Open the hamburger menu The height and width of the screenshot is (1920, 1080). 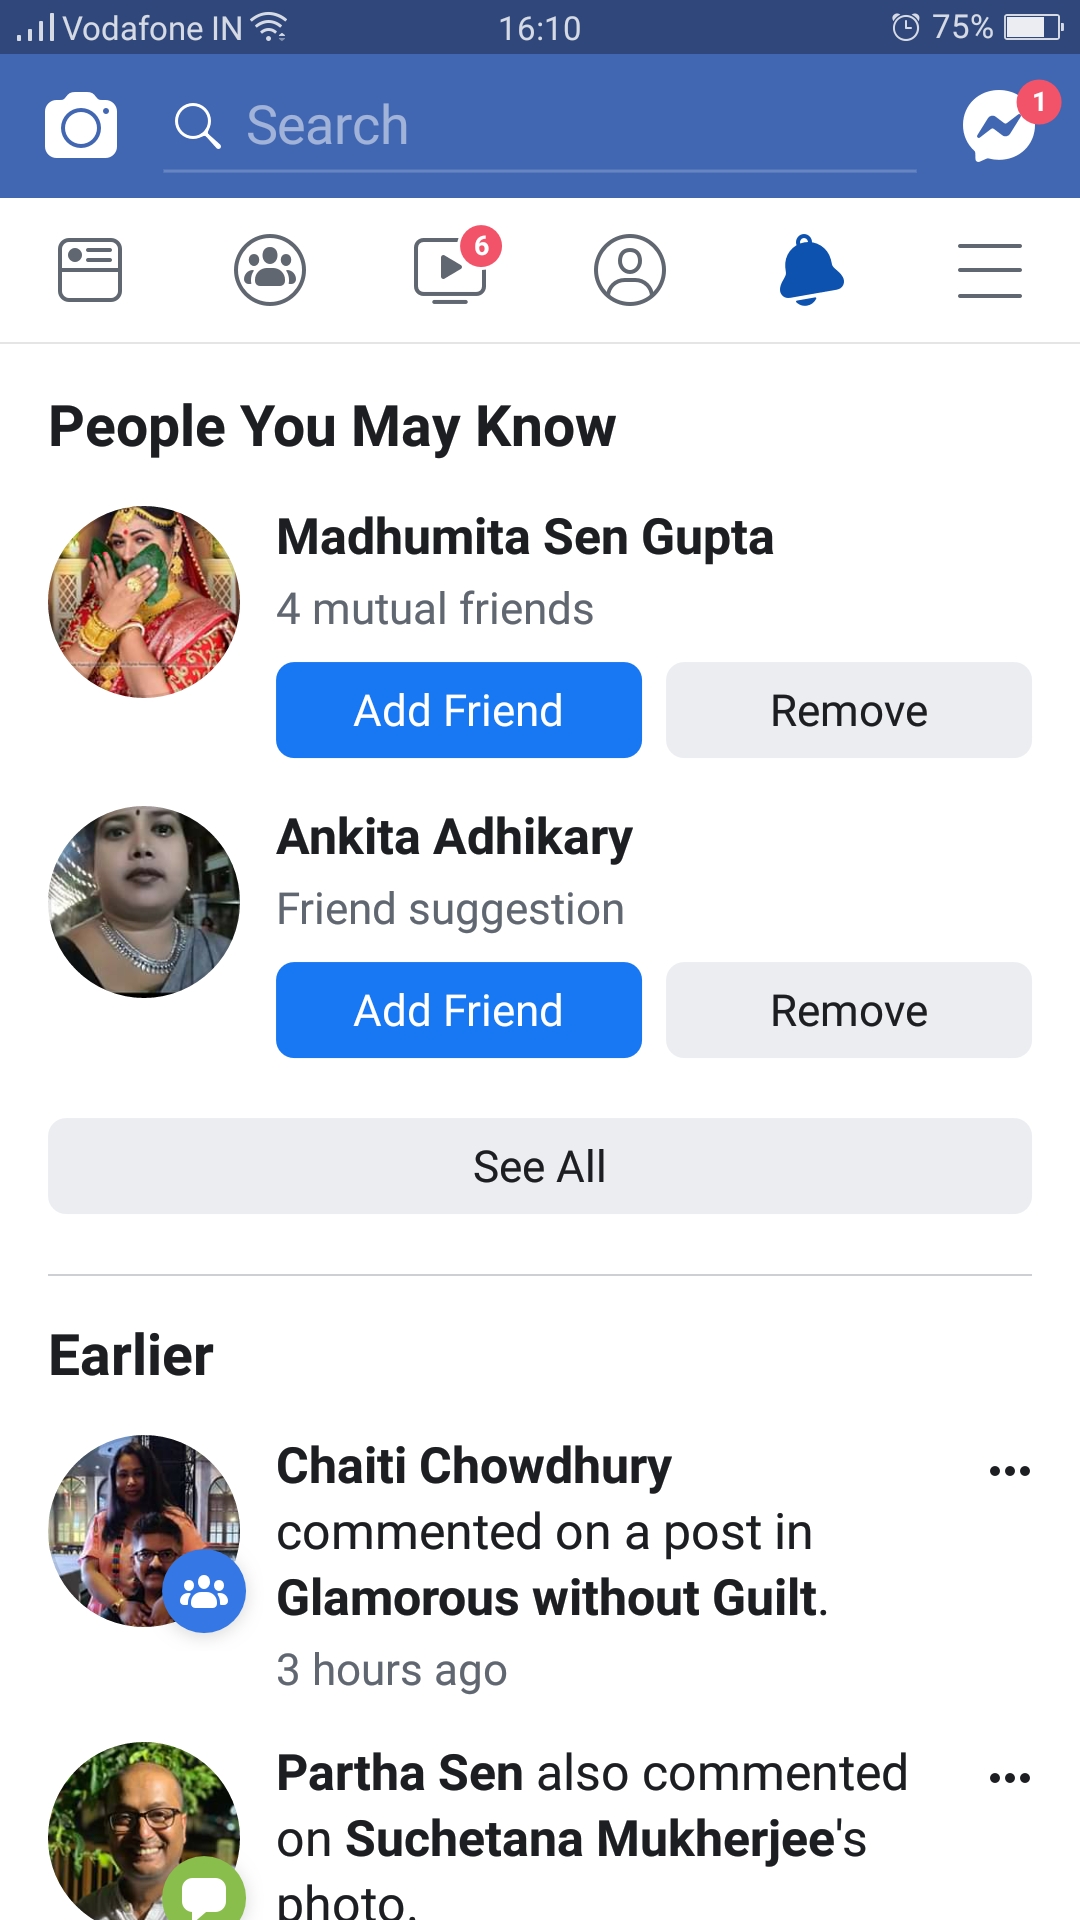[x=990, y=270]
